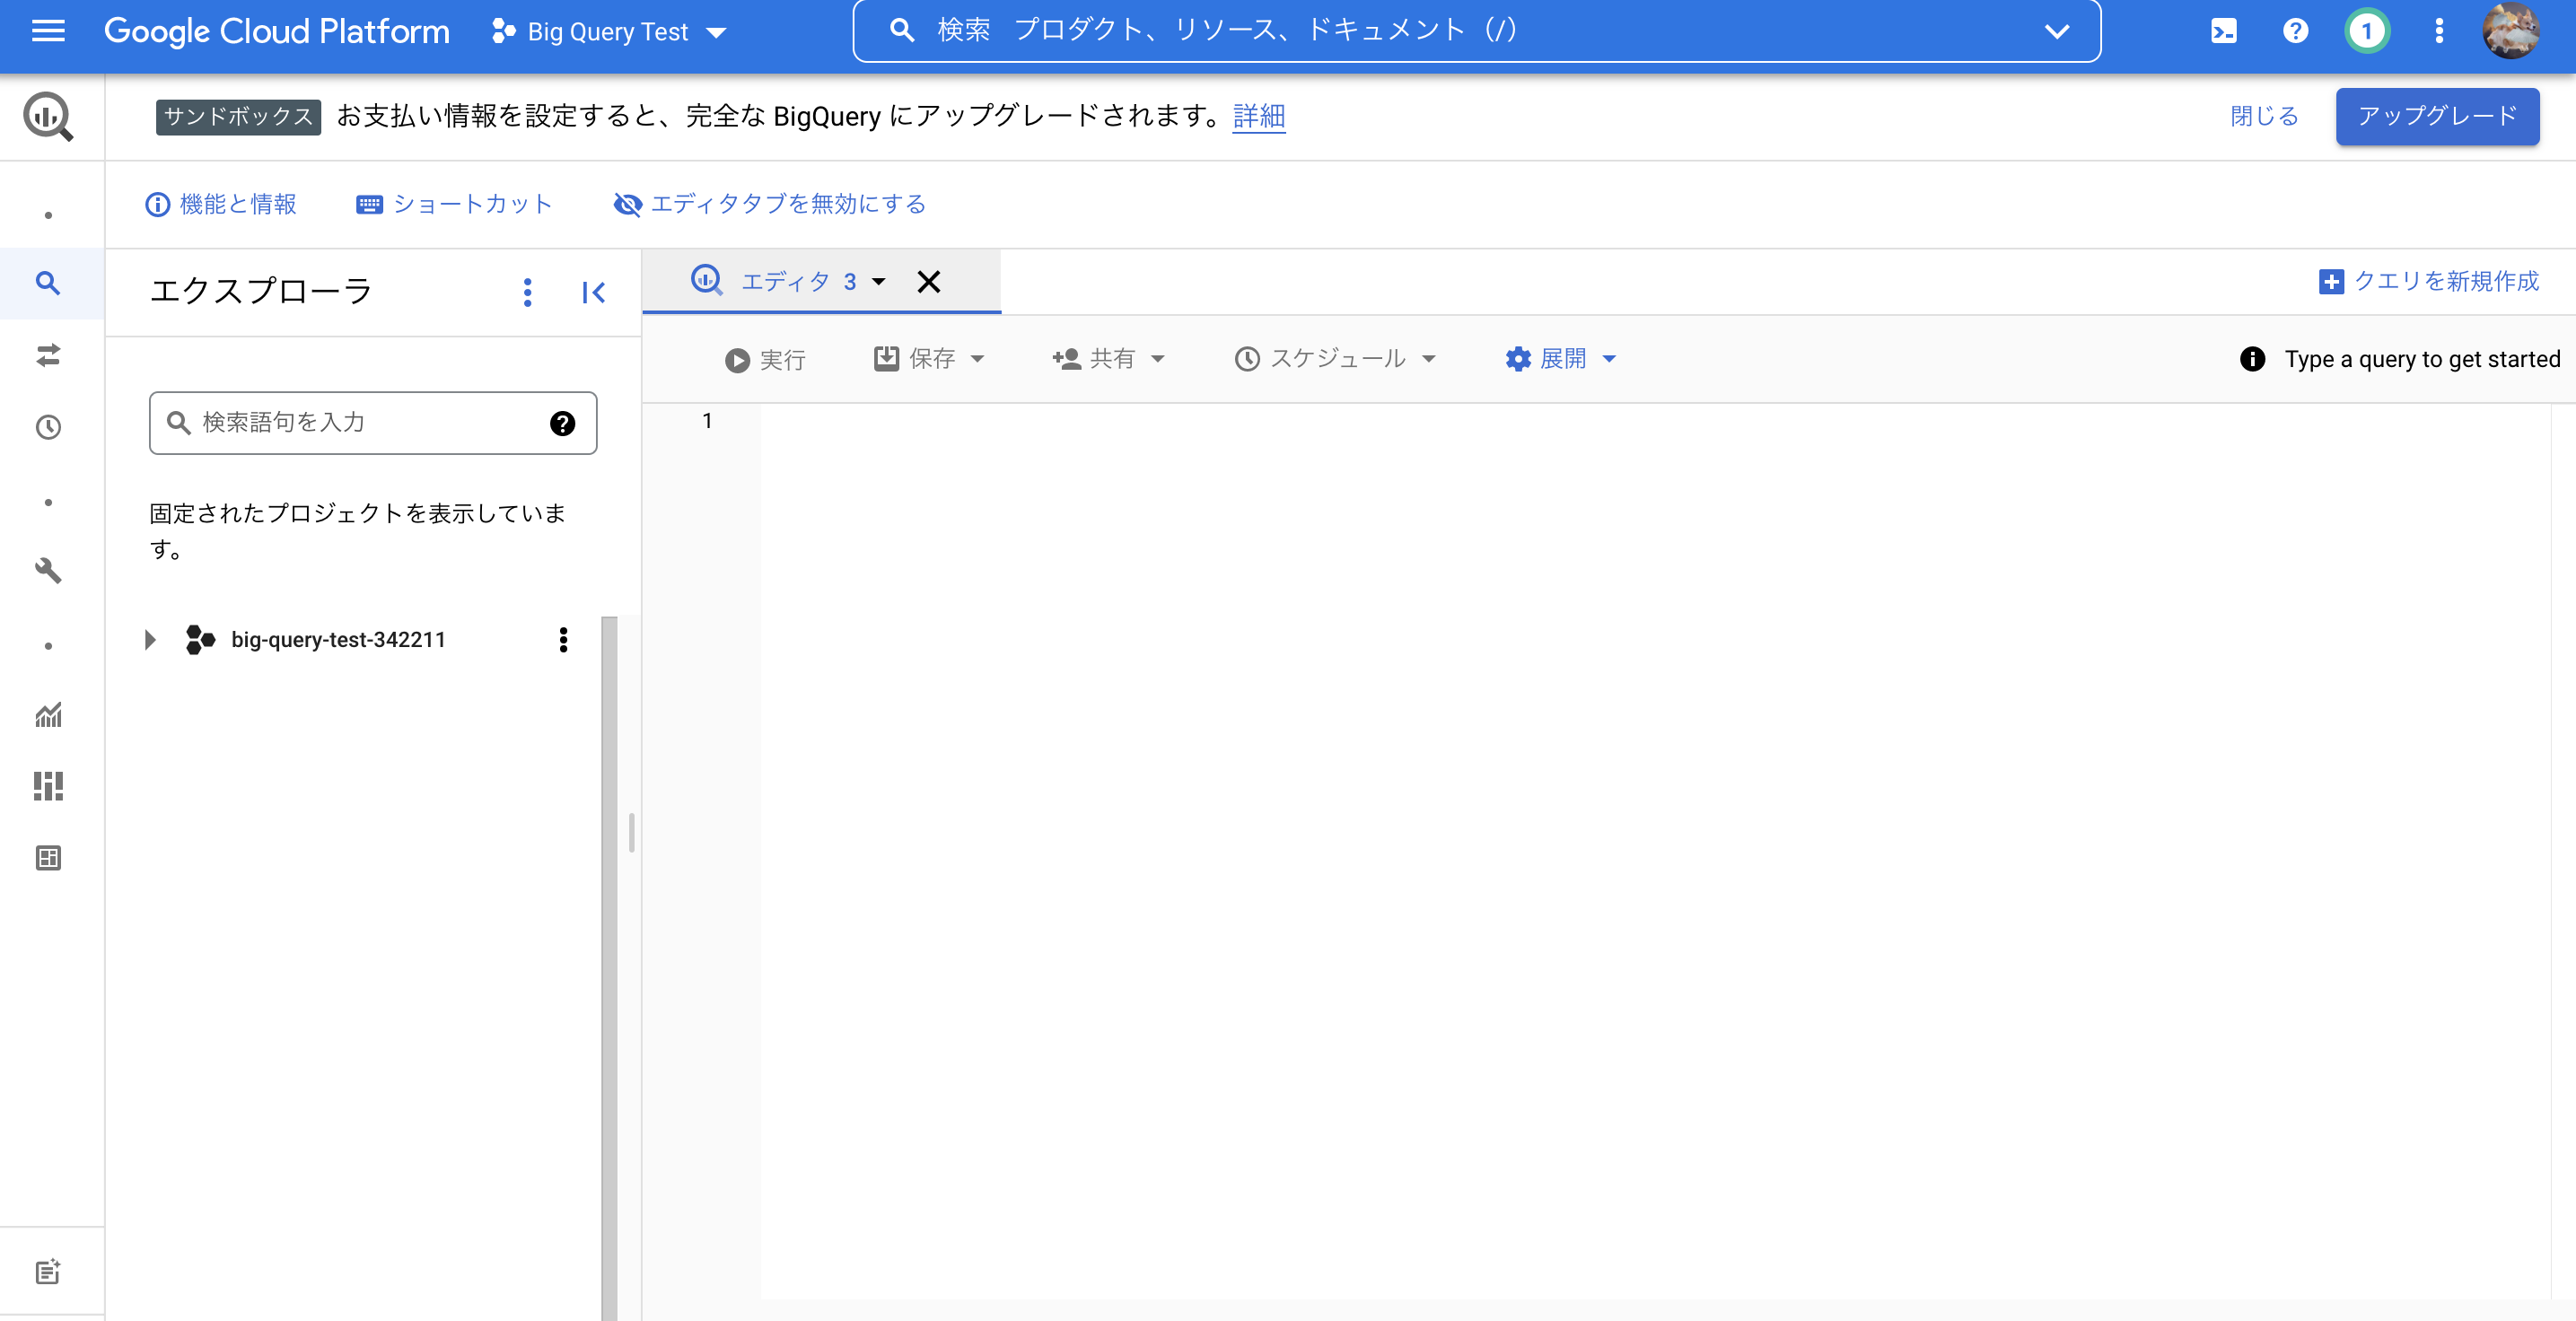Click the アップグレード upgrade button
Image resolution: width=2576 pixels, height=1321 pixels.
pos(2437,117)
